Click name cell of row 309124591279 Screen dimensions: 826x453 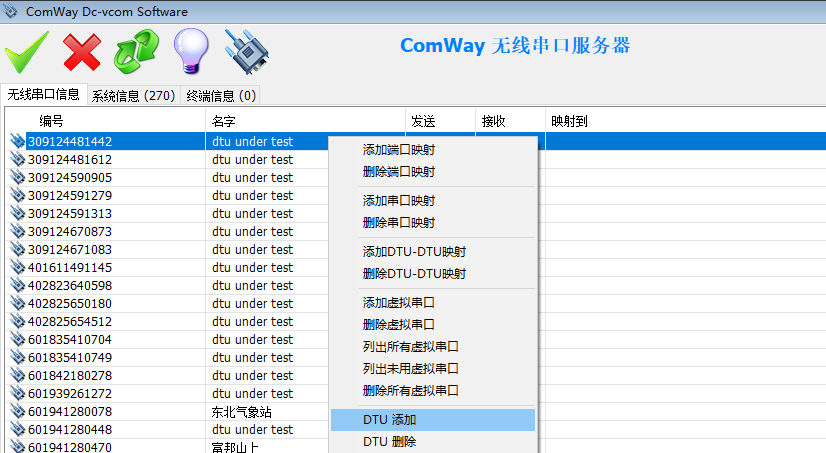coord(252,195)
